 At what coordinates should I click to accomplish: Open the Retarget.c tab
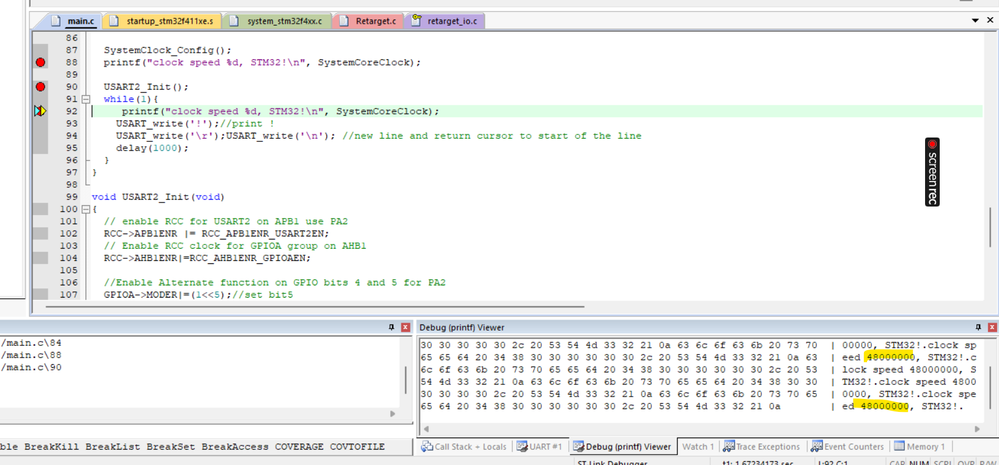tap(370, 21)
